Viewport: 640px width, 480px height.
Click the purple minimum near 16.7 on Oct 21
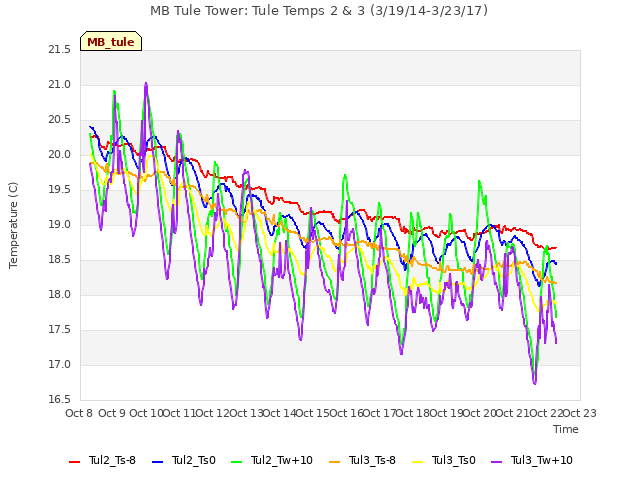(535, 383)
